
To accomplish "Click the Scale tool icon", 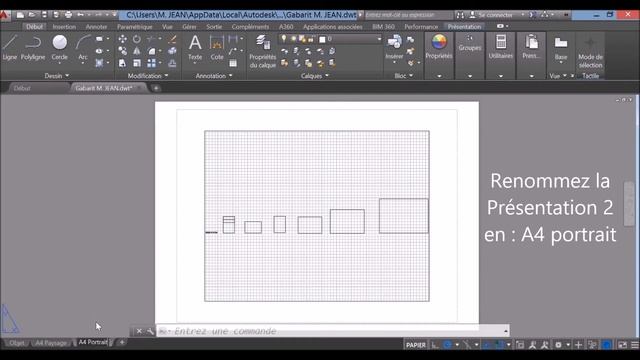I will 137,63.
